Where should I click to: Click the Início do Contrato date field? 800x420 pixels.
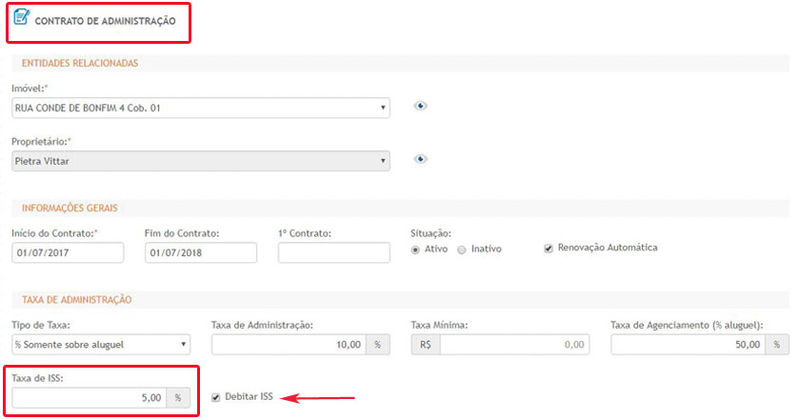tap(67, 252)
